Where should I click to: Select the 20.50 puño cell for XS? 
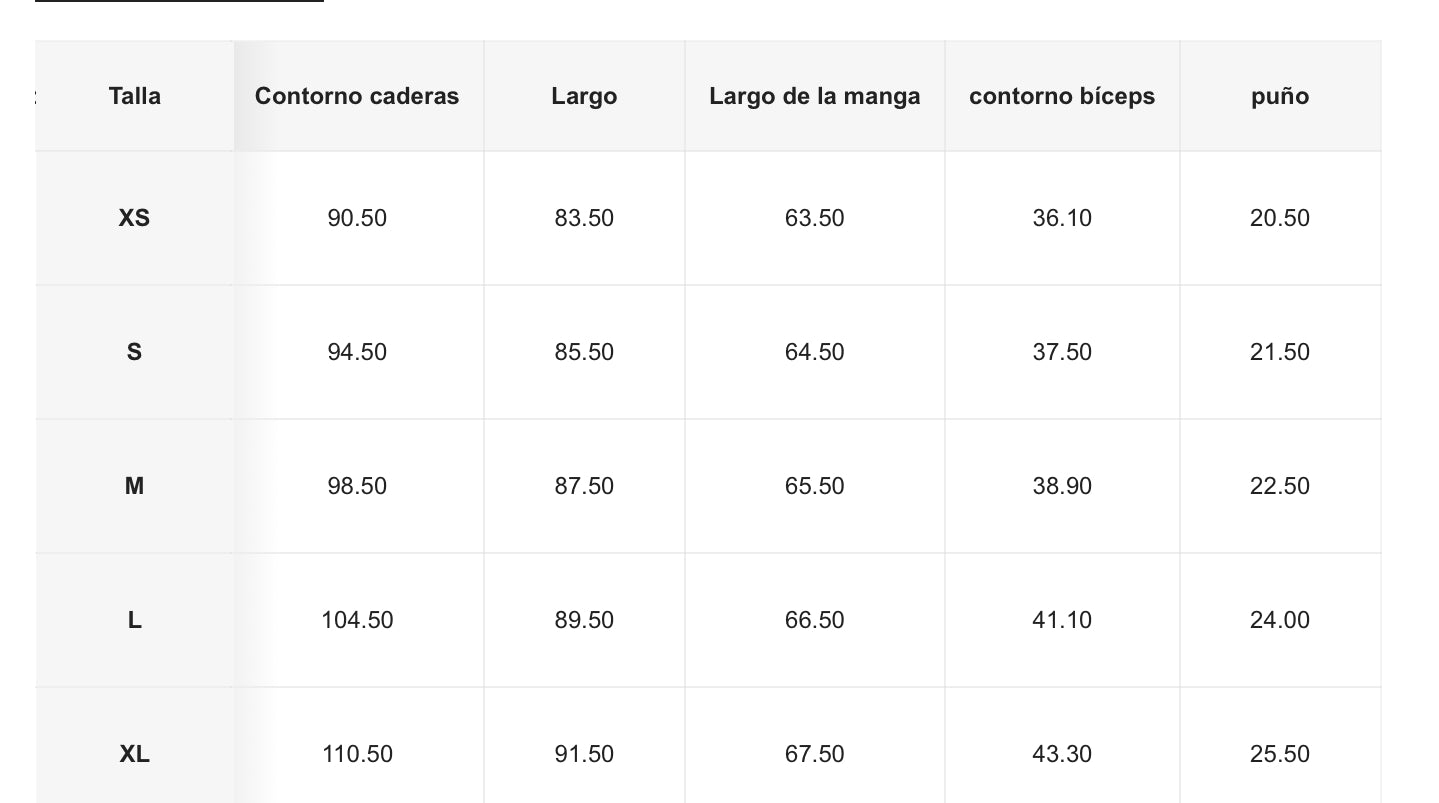tap(1279, 218)
